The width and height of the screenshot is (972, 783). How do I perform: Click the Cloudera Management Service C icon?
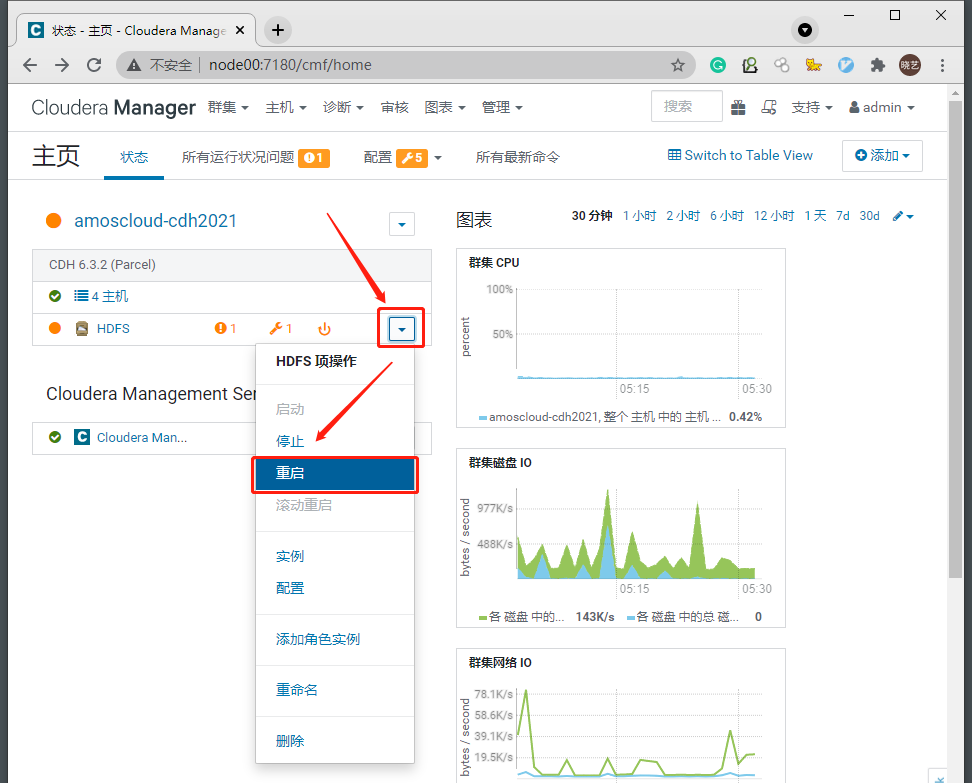click(x=82, y=437)
